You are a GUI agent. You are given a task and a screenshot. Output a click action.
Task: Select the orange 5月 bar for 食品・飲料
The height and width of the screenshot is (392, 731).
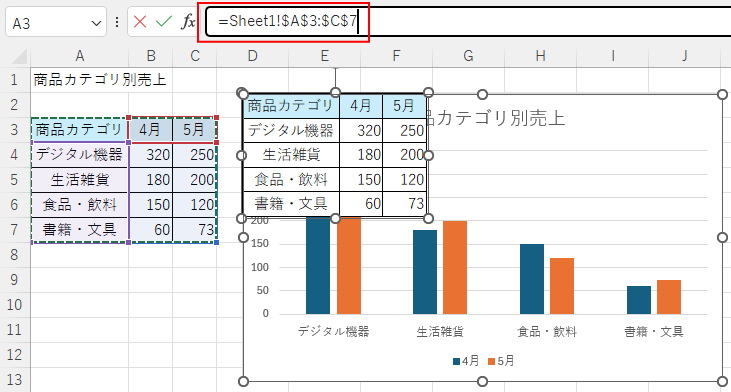562,286
